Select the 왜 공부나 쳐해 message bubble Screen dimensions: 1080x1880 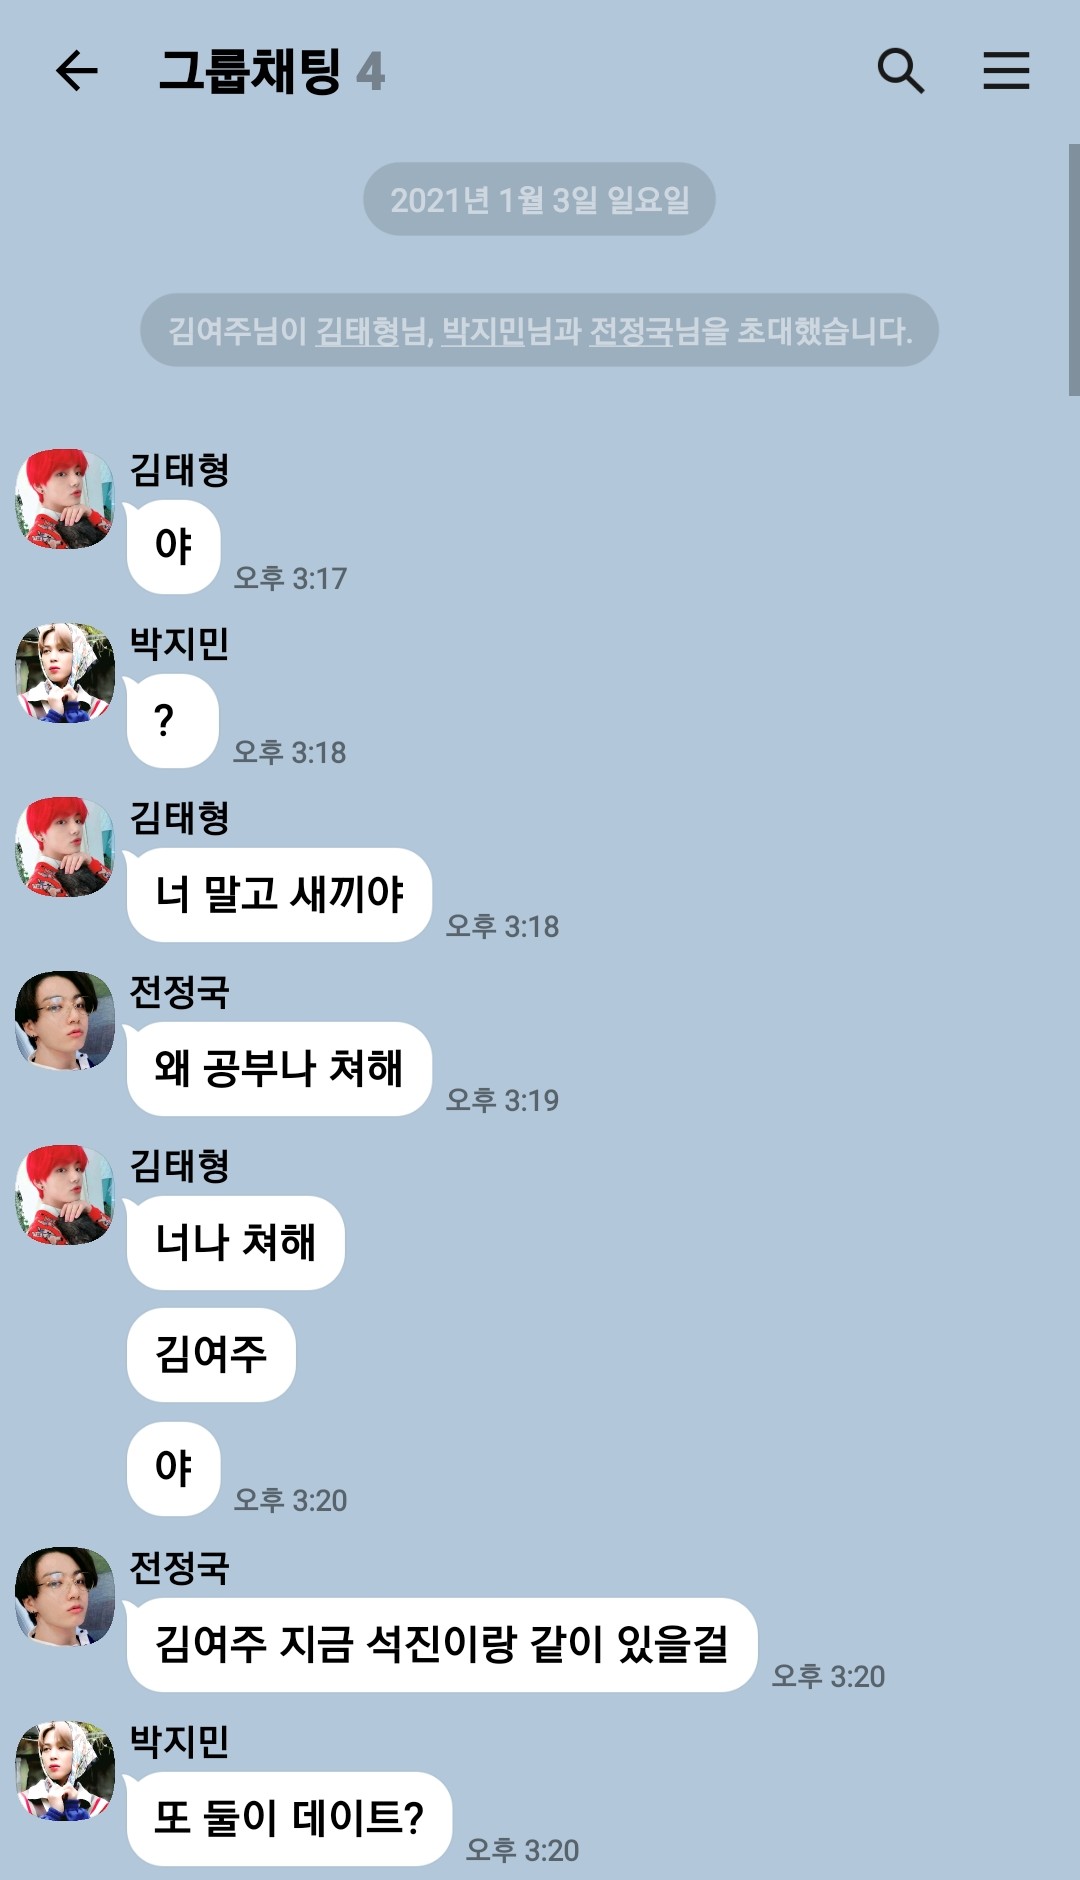[279, 1069]
